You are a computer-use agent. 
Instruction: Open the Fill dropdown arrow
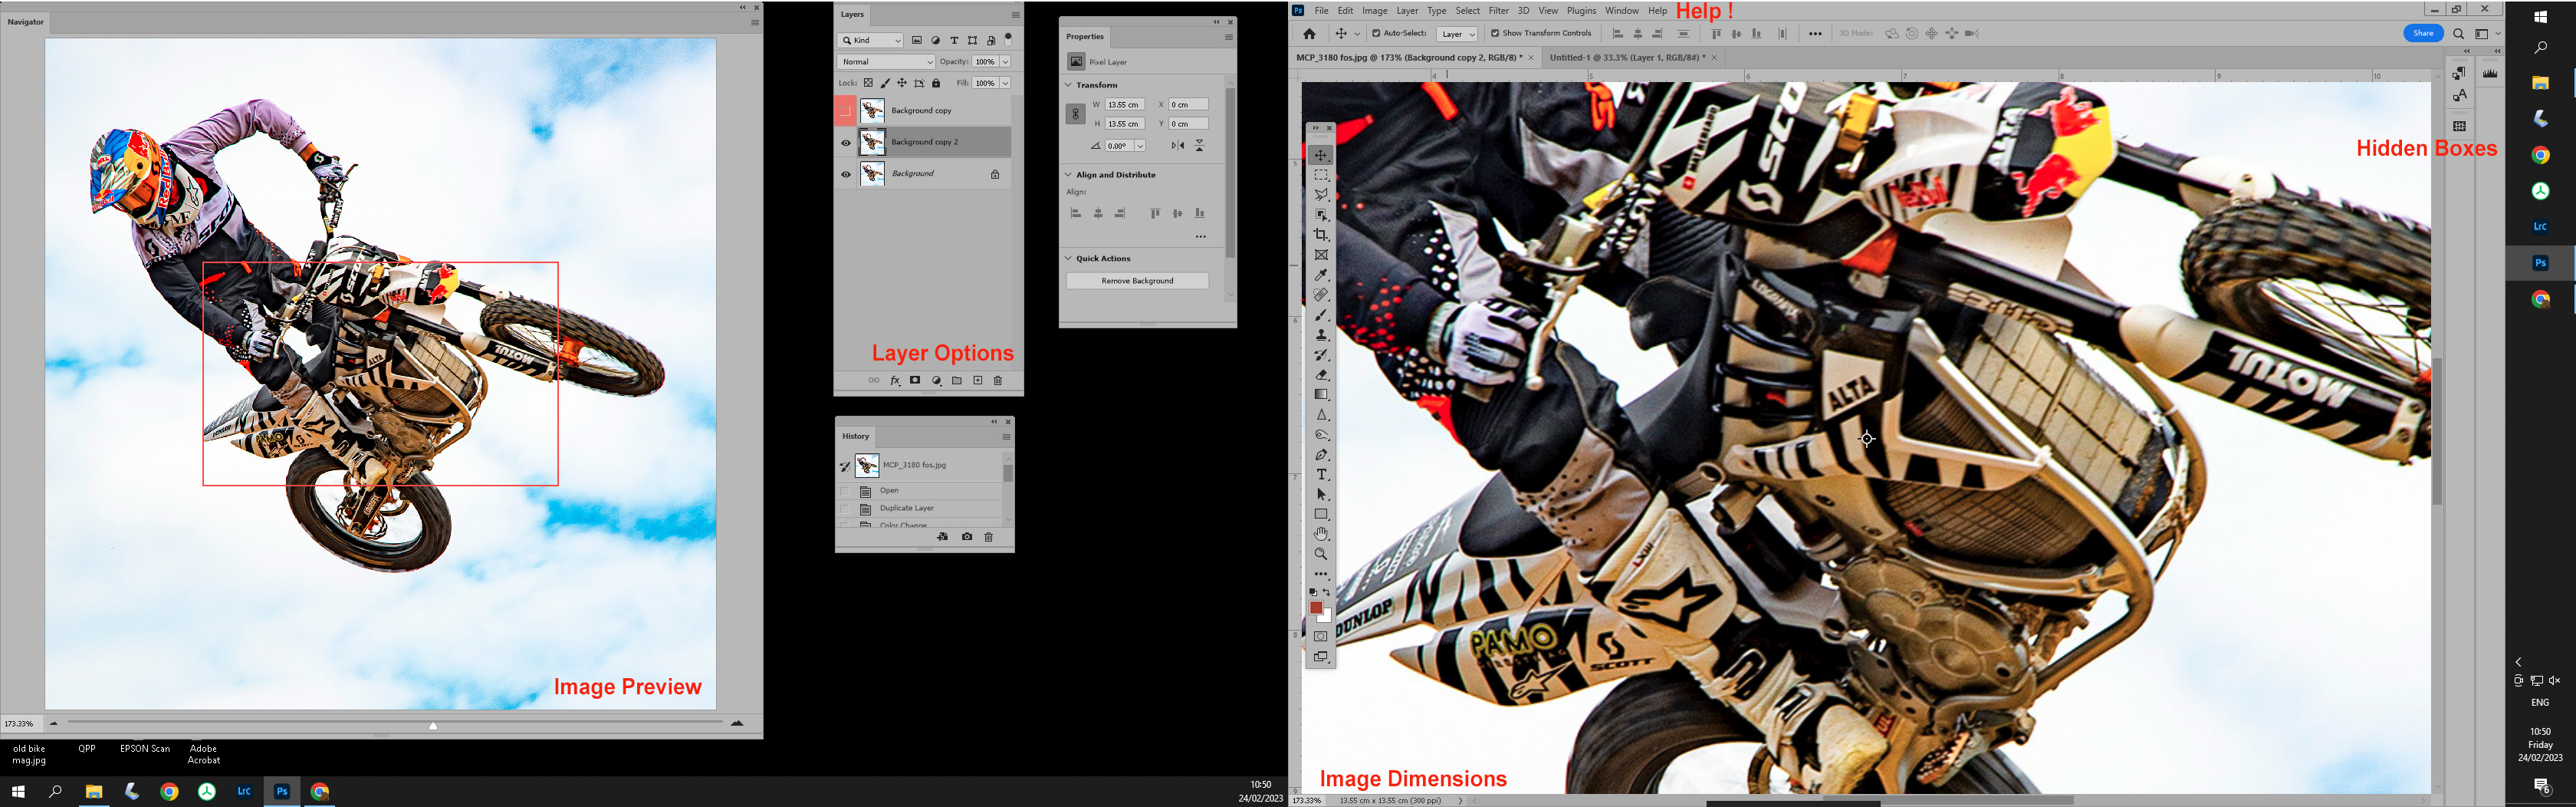1005,84
